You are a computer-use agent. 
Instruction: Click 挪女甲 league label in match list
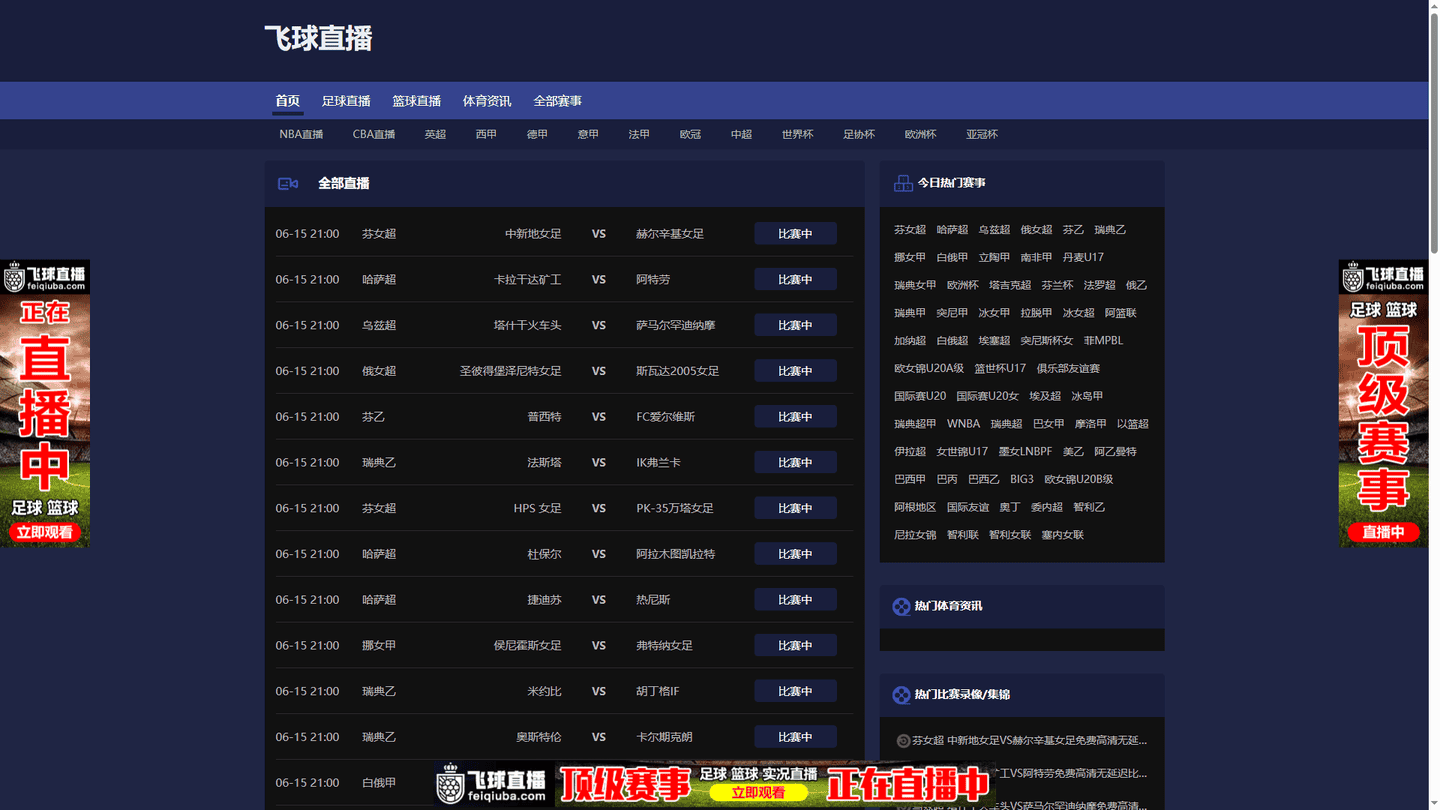(379, 646)
